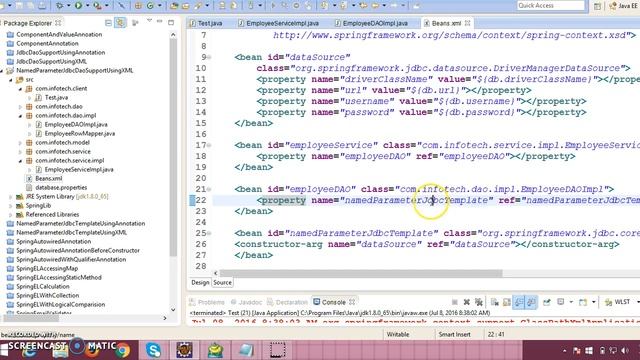Toggle Show Console When Standard Out Changes

(519, 302)
